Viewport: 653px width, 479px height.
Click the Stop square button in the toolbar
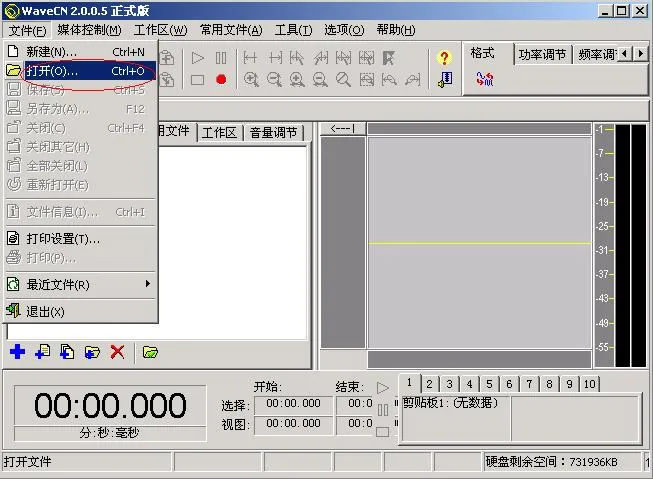(x=197, y=80)
